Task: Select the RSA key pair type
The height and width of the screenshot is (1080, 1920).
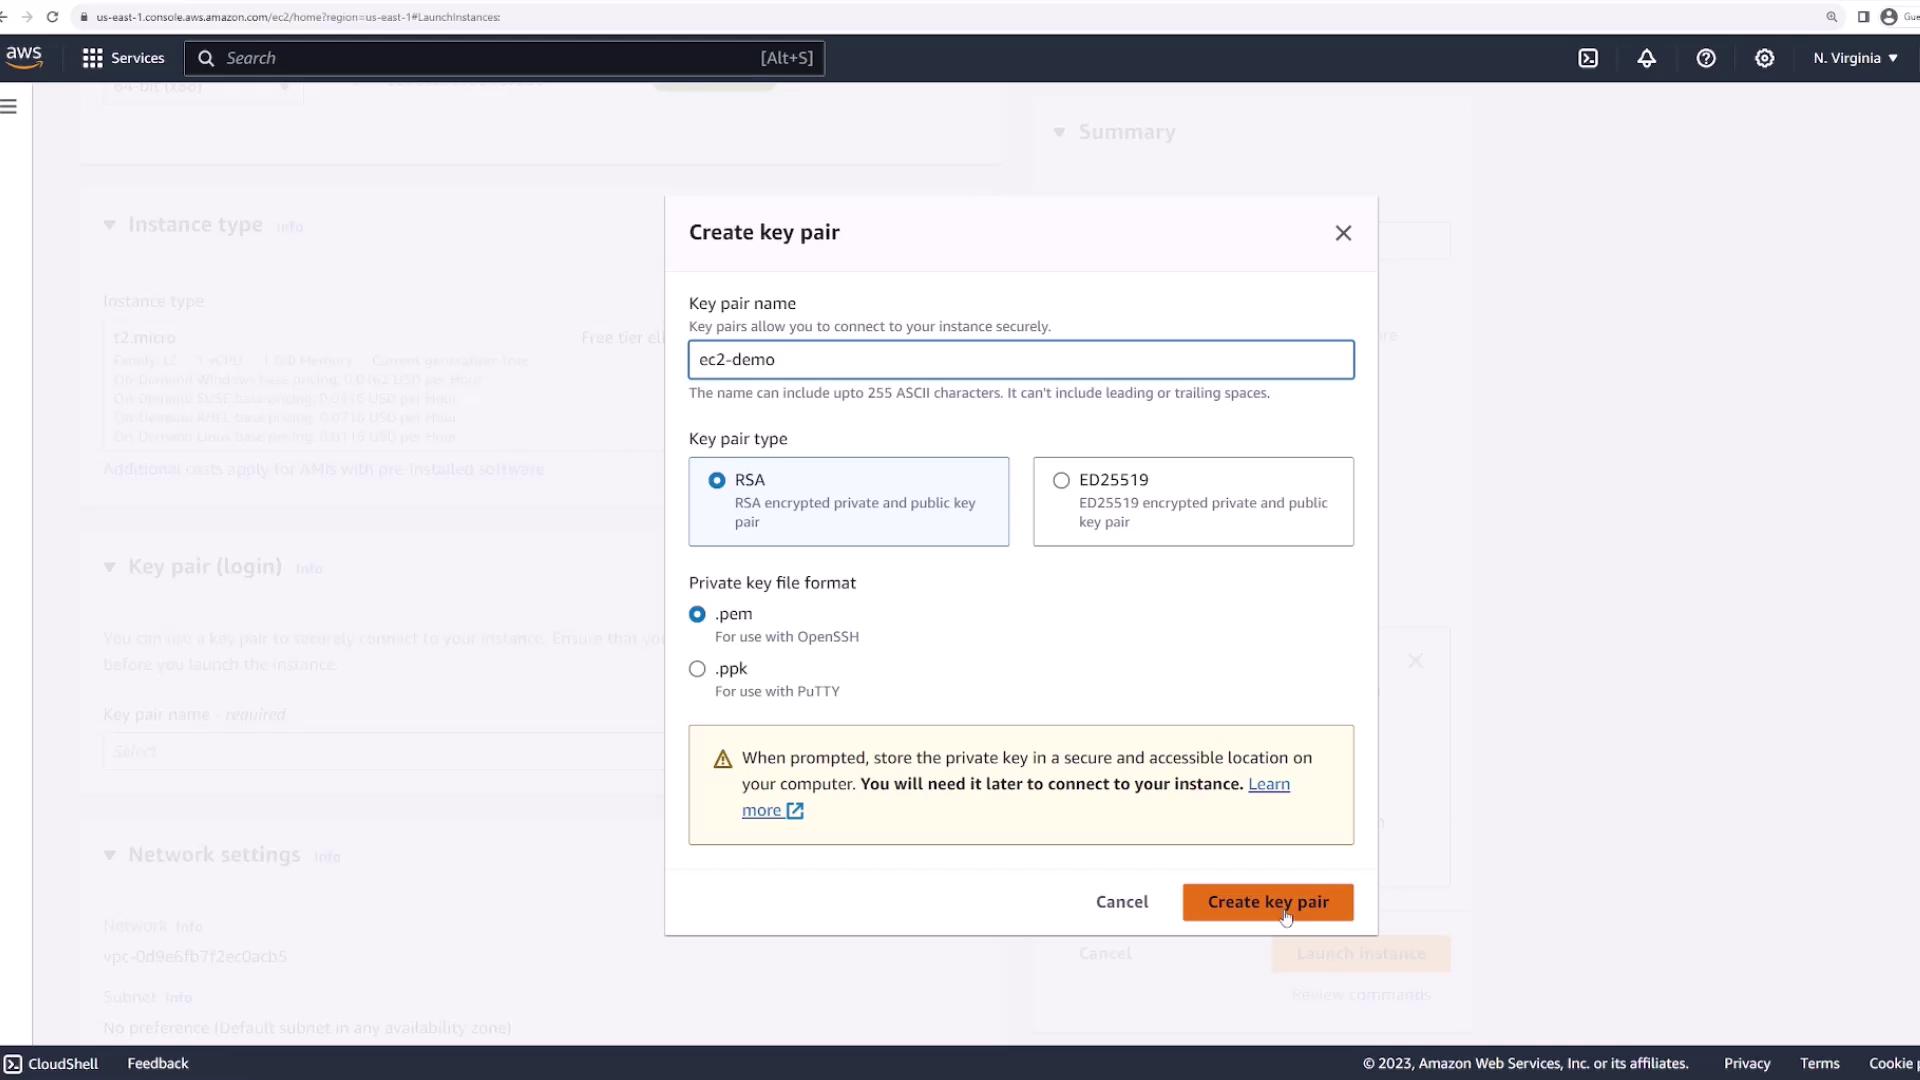Action: pos(717,480)
